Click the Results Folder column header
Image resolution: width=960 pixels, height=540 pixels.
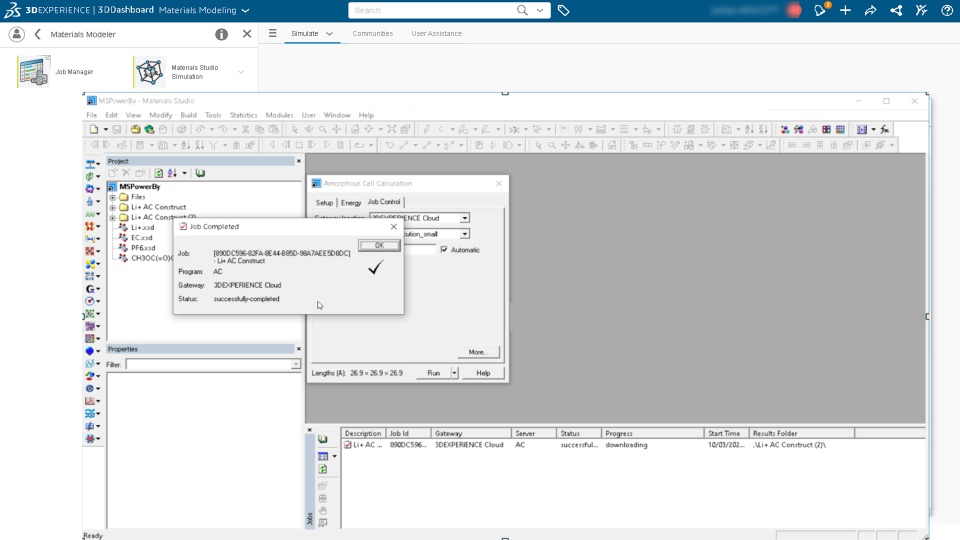coord(801,433)
